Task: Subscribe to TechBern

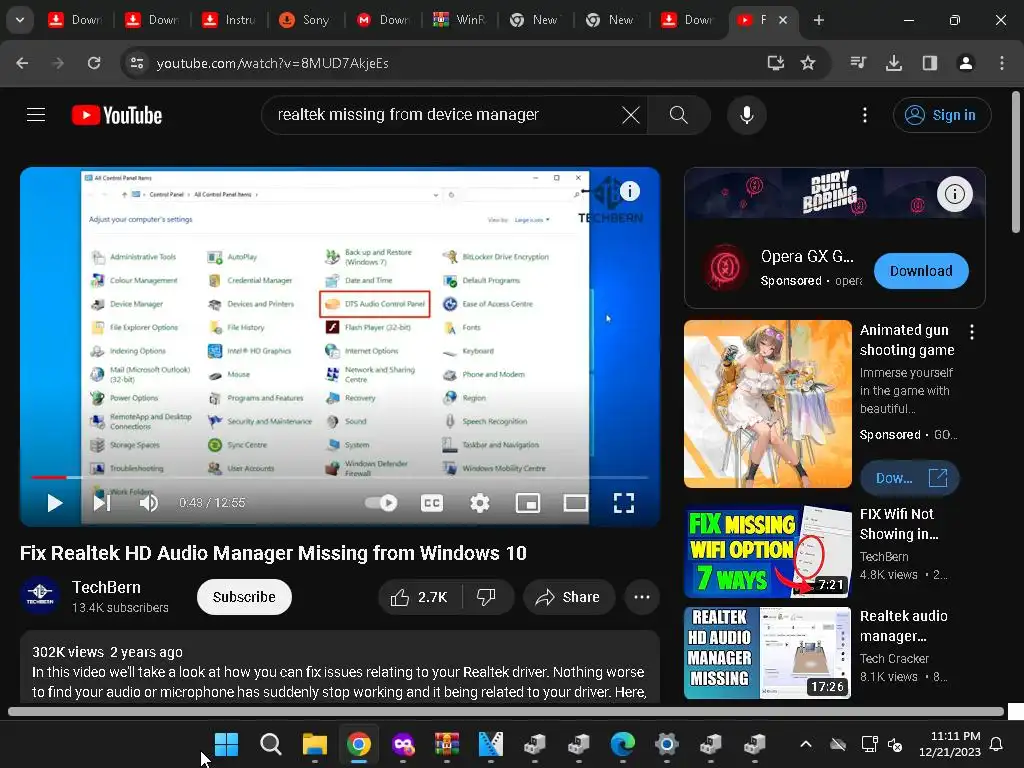Action: click(x=244, y=597)
